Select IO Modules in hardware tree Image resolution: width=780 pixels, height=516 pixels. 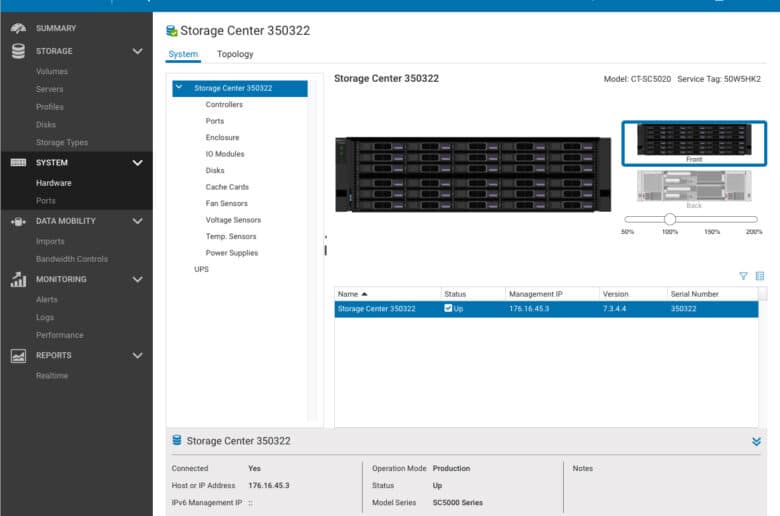225,154
